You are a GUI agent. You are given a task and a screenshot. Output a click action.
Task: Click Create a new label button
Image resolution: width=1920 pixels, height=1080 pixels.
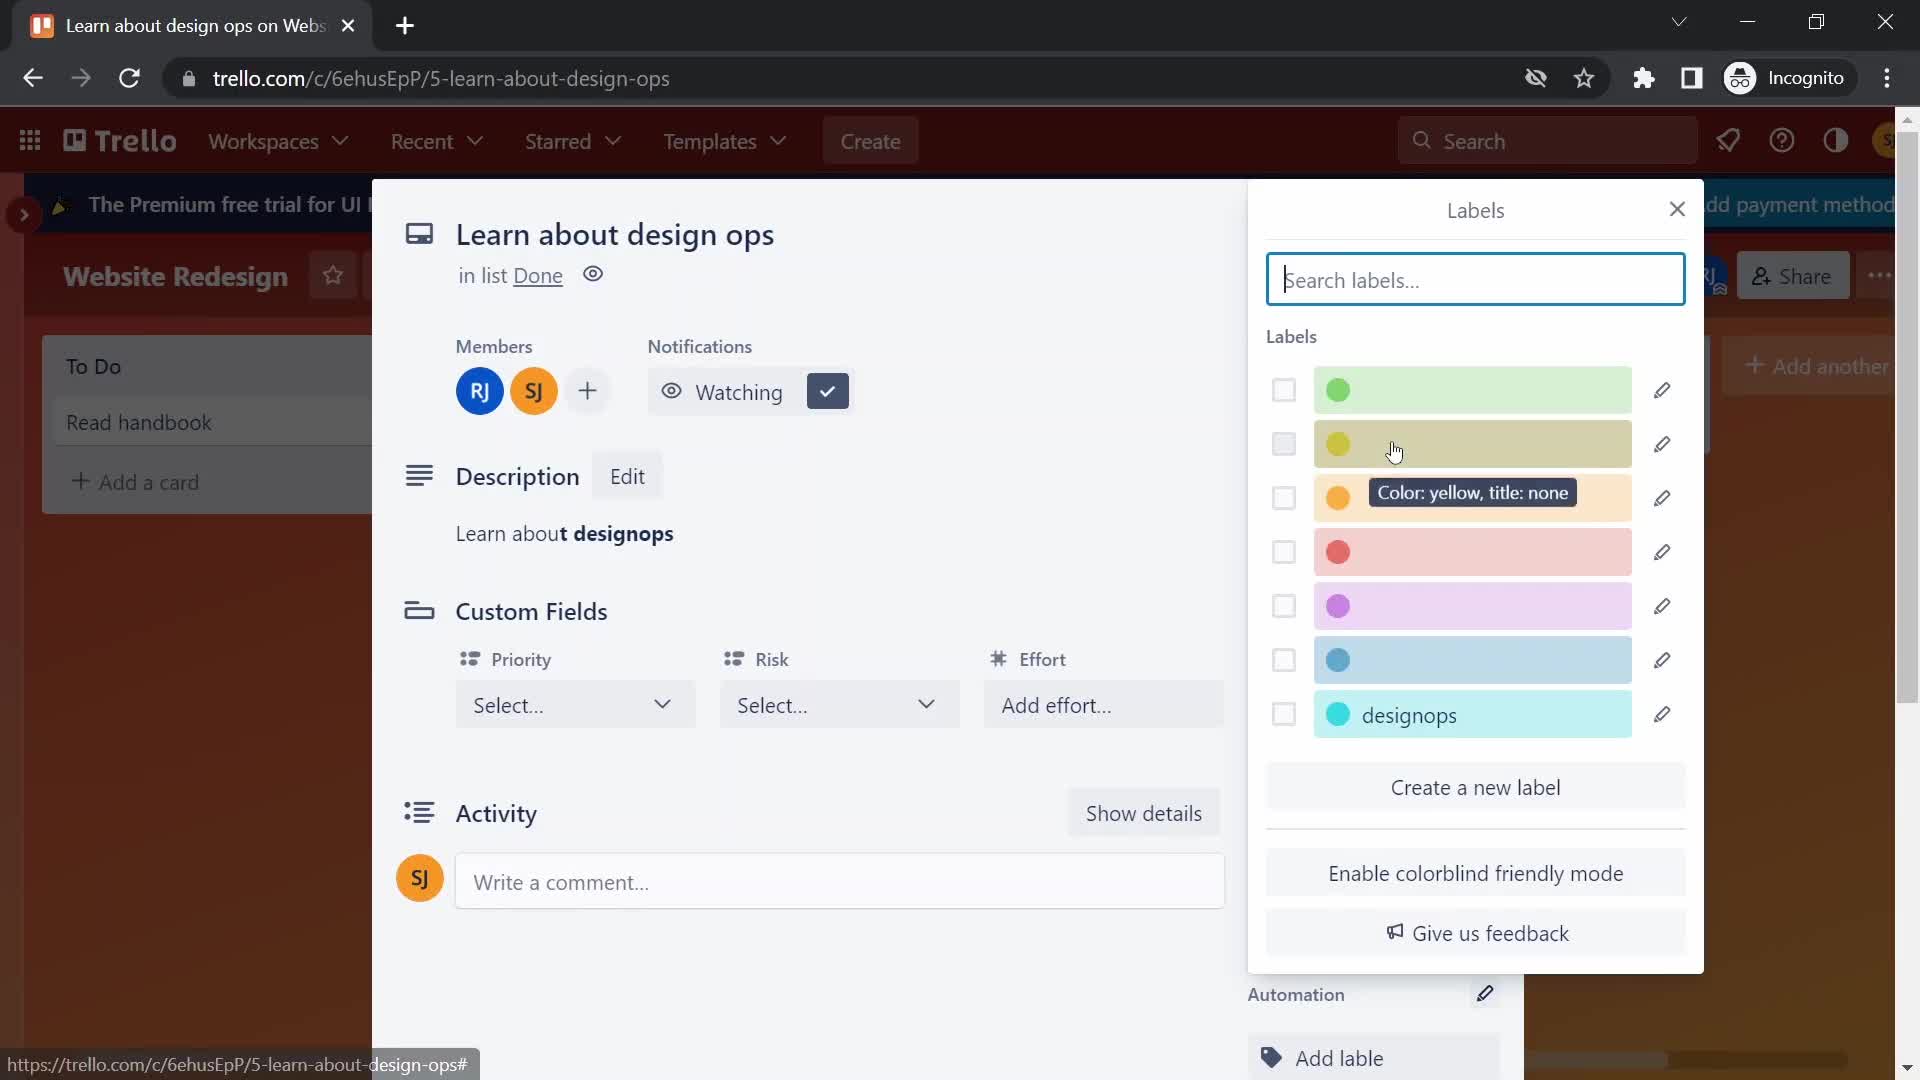point(1476,786)
